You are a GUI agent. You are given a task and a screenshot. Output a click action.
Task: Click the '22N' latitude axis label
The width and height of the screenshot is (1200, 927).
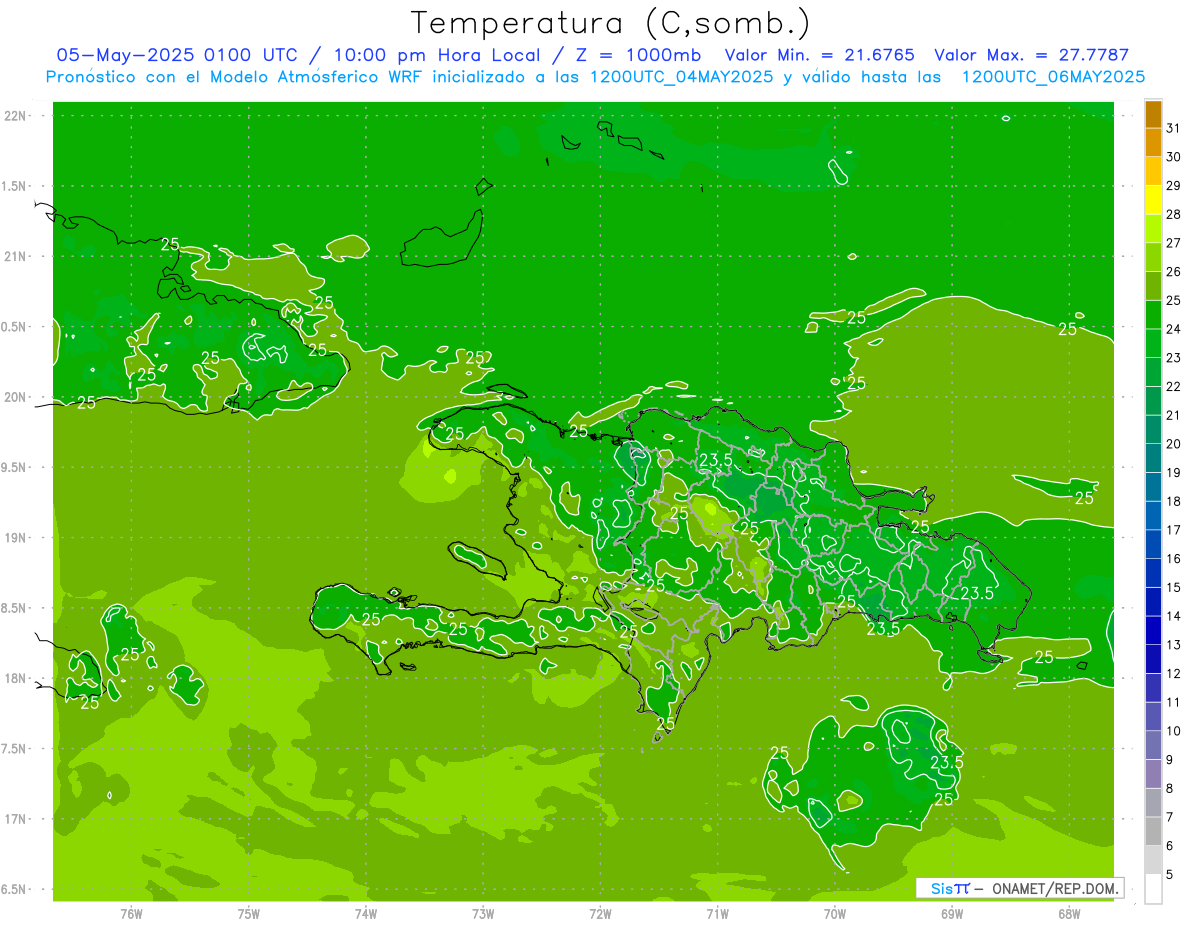click(x=15, y=115)
